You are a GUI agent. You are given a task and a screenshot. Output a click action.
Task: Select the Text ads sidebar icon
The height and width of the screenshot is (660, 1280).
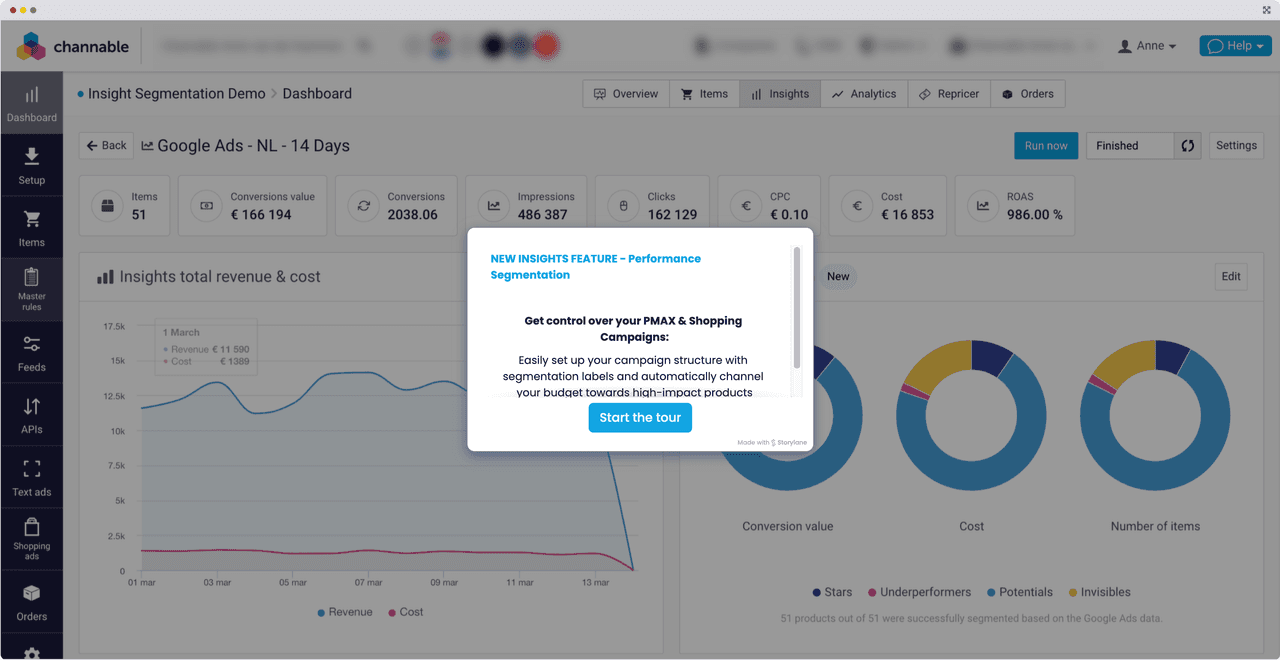point(31,476)
